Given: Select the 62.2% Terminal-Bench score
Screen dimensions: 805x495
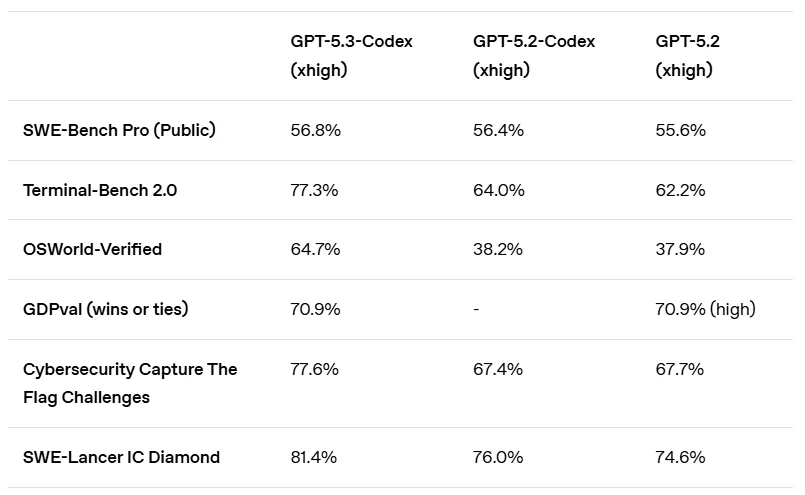Looking at the screenshot, I should tap(680, 190).
